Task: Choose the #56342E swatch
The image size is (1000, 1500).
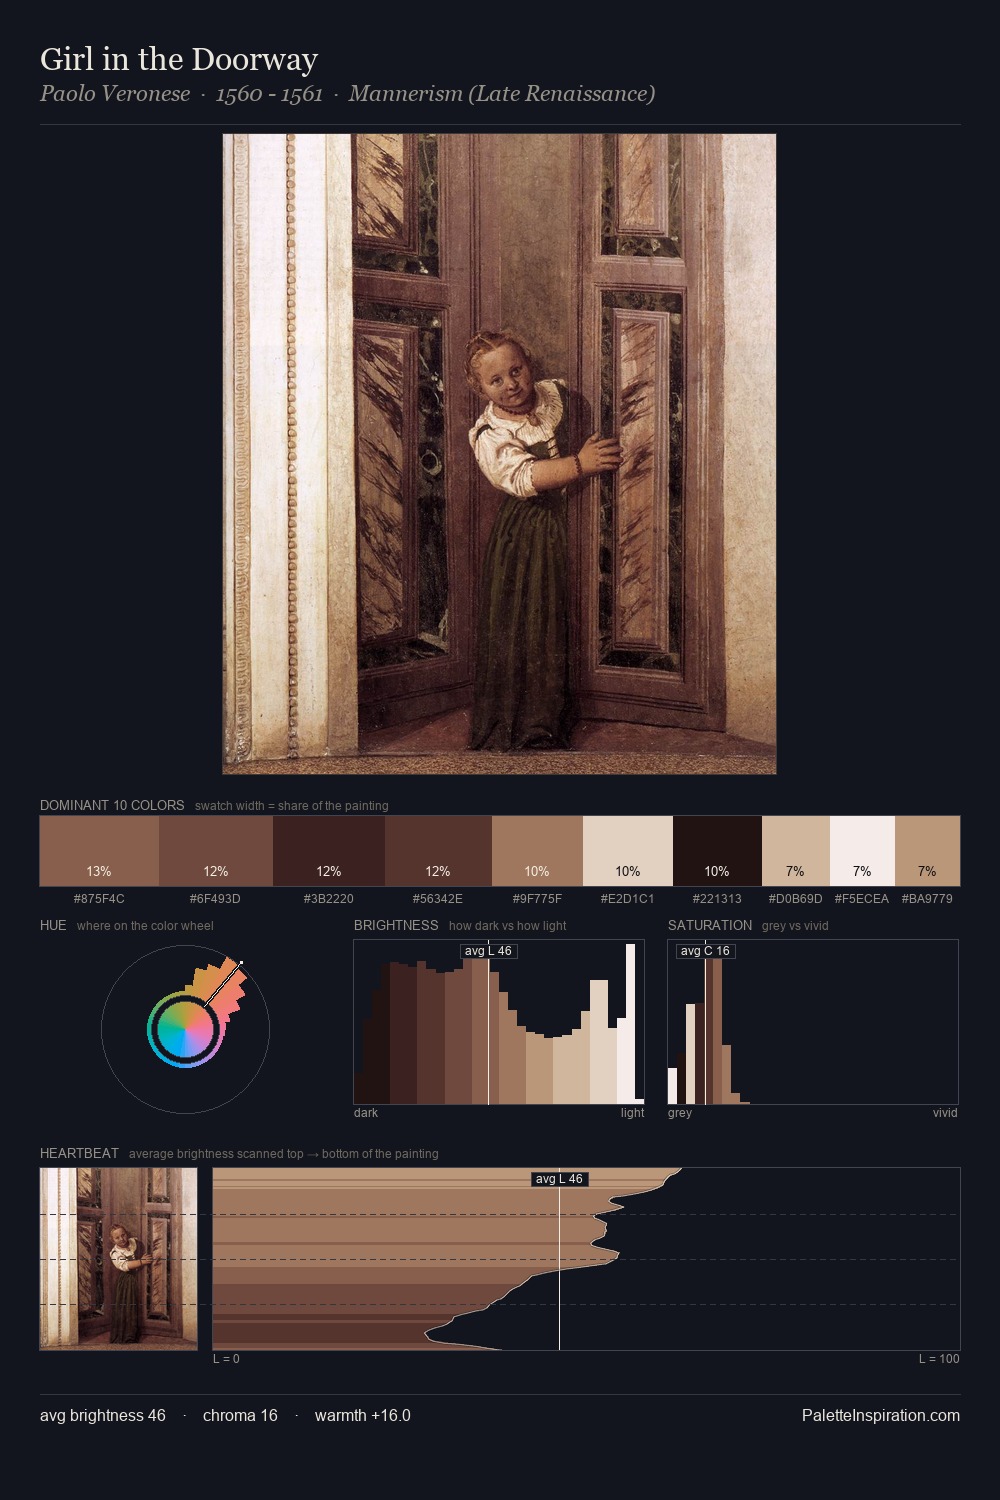Action: [x=438, y=851]
